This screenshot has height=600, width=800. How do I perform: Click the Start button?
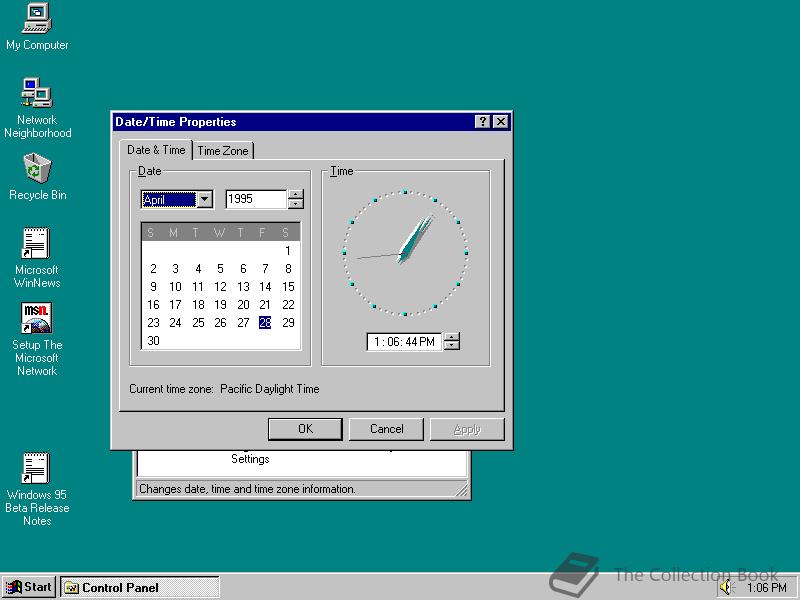coord(29,587)
